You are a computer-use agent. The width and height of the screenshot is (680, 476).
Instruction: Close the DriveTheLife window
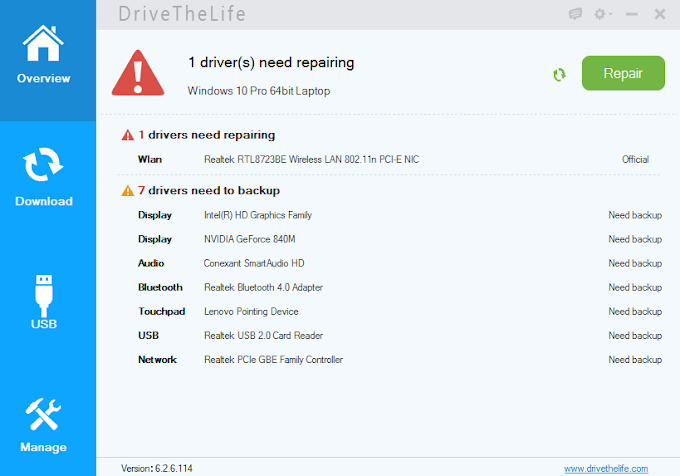click(660, 14)
